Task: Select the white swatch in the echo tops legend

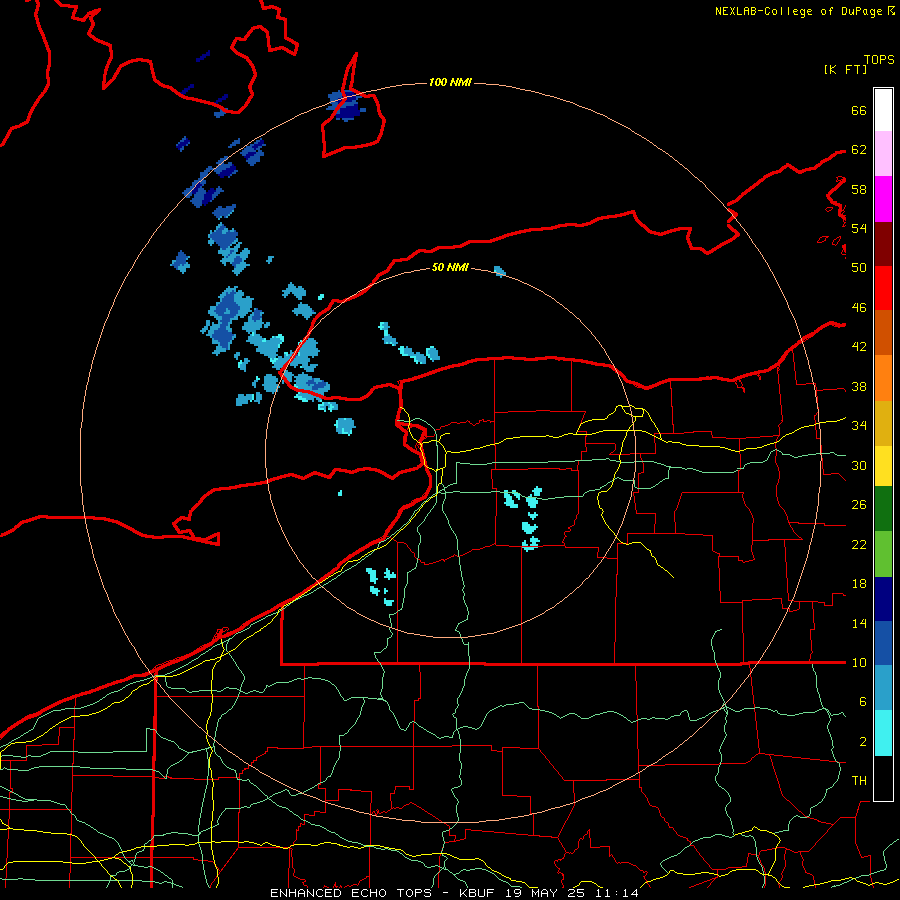Action: 883,110
